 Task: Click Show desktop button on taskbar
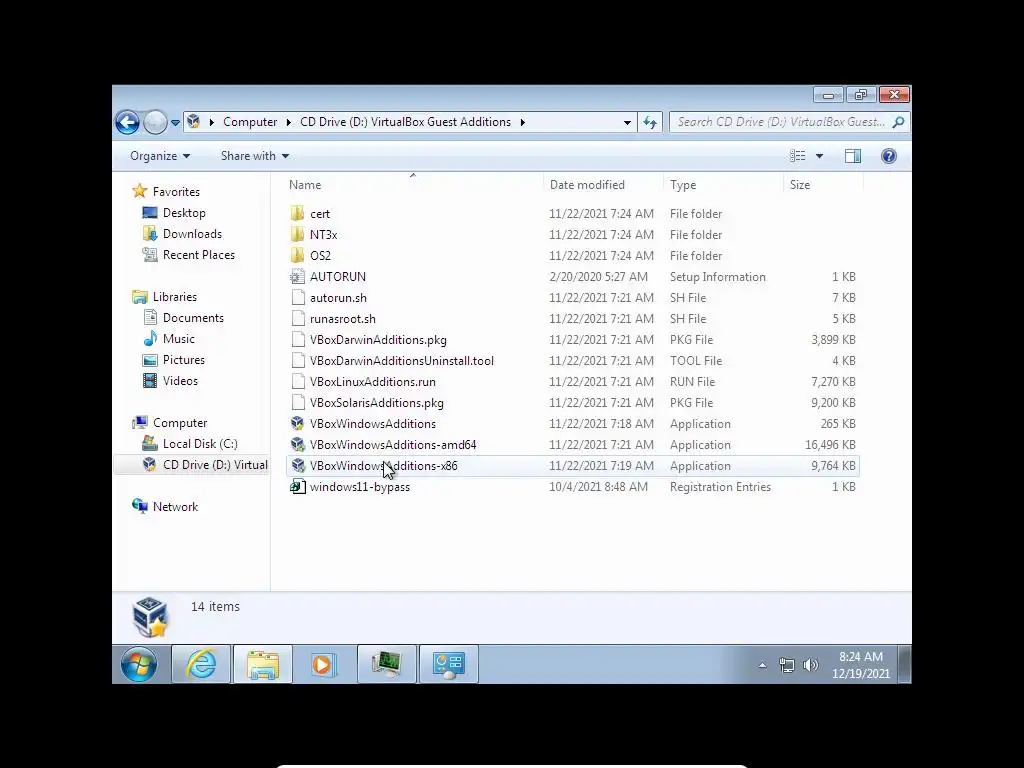(904, 664)
